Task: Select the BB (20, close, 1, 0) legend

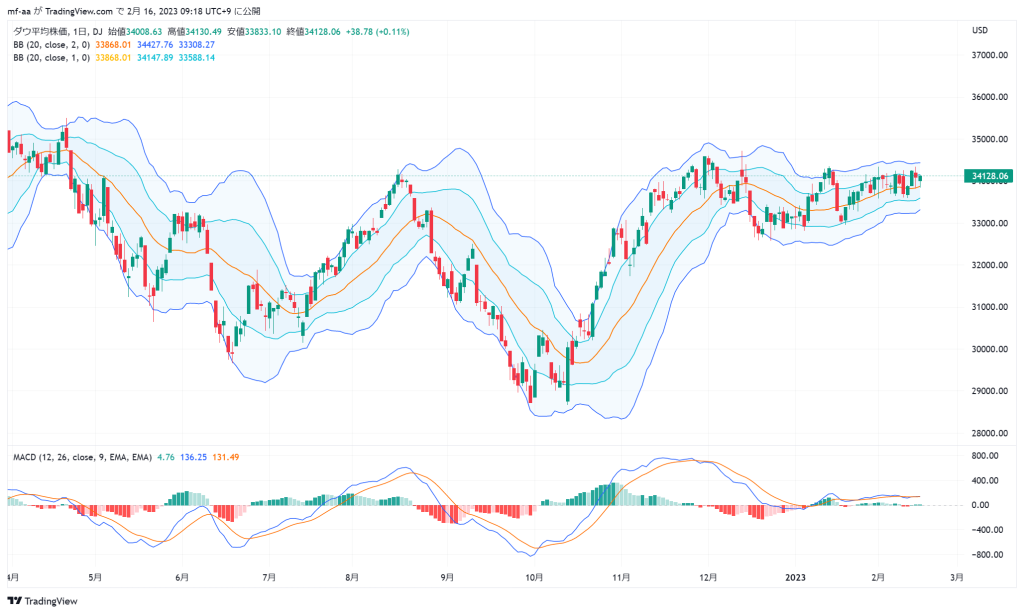Action: click(52, 57)
